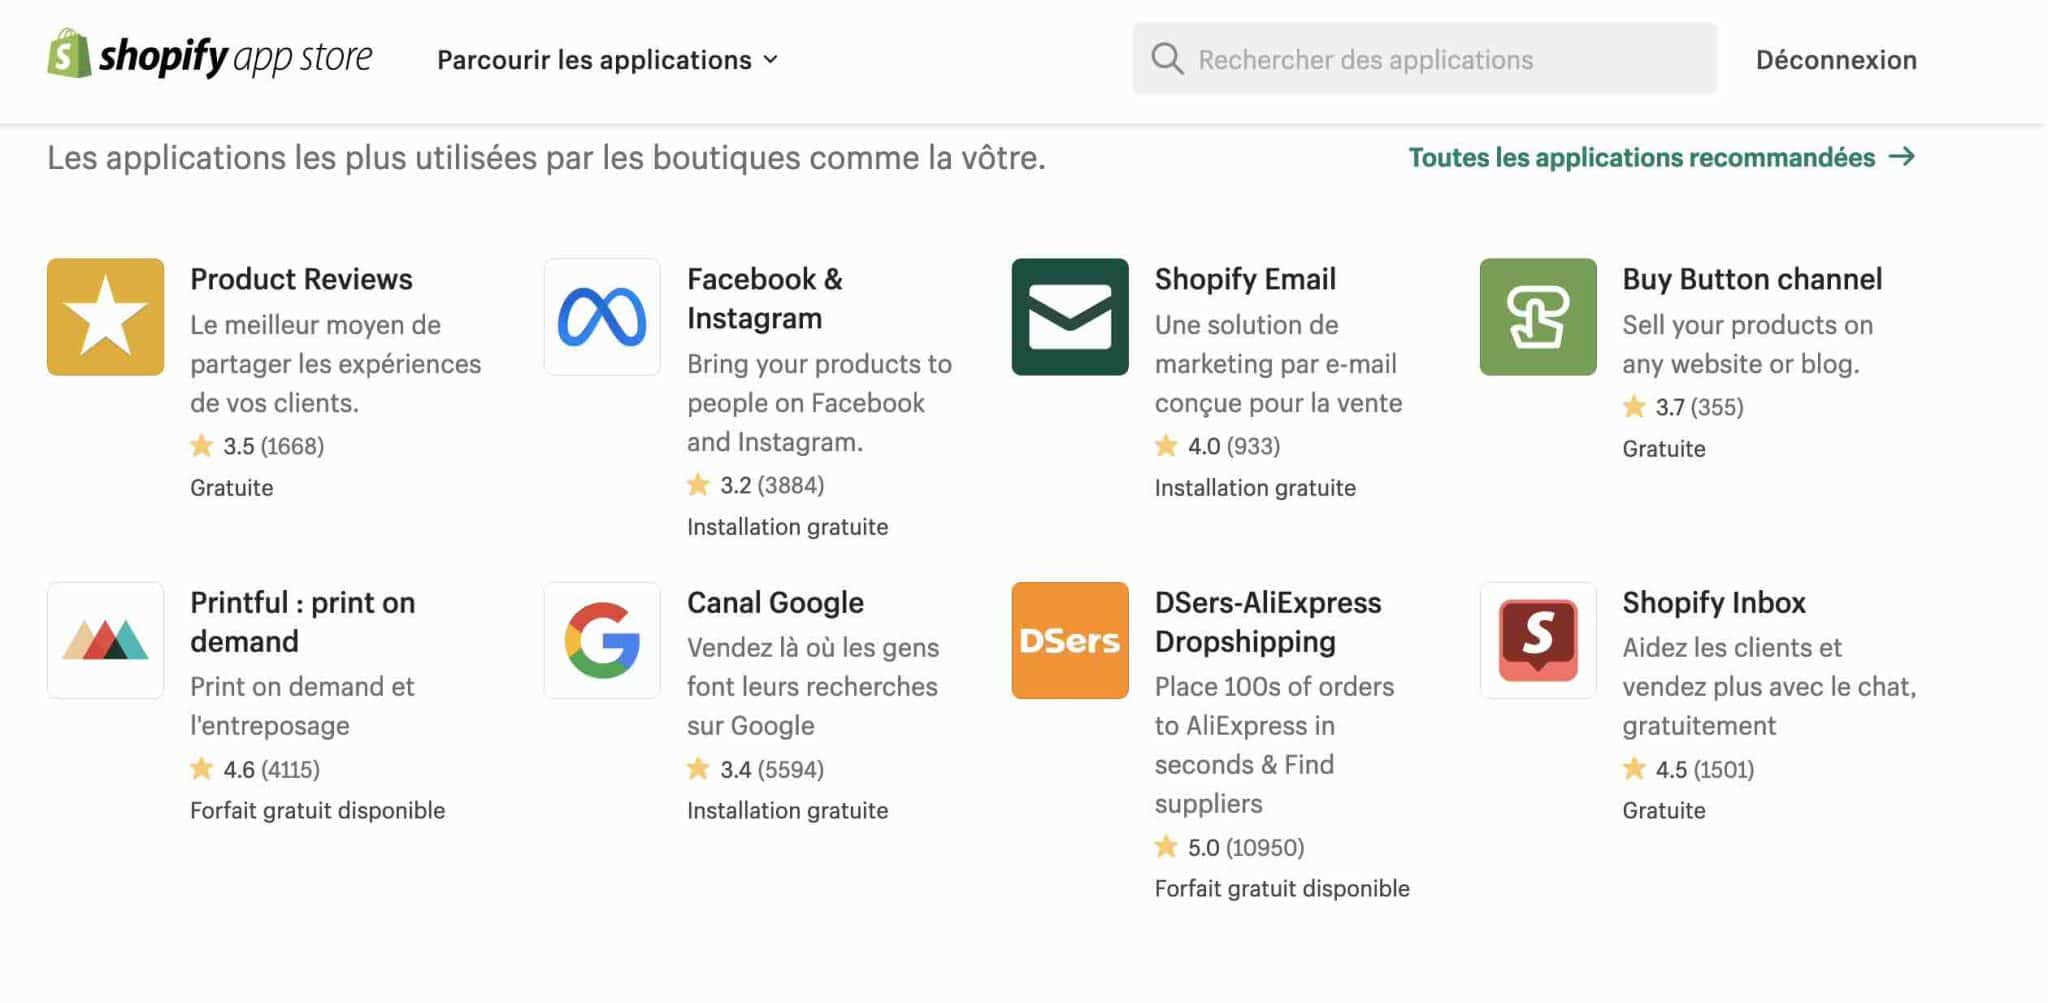This screenshot has width=2048, height=1003.
Task: Click the Shopify app store logo
Action: pos(210,55)
